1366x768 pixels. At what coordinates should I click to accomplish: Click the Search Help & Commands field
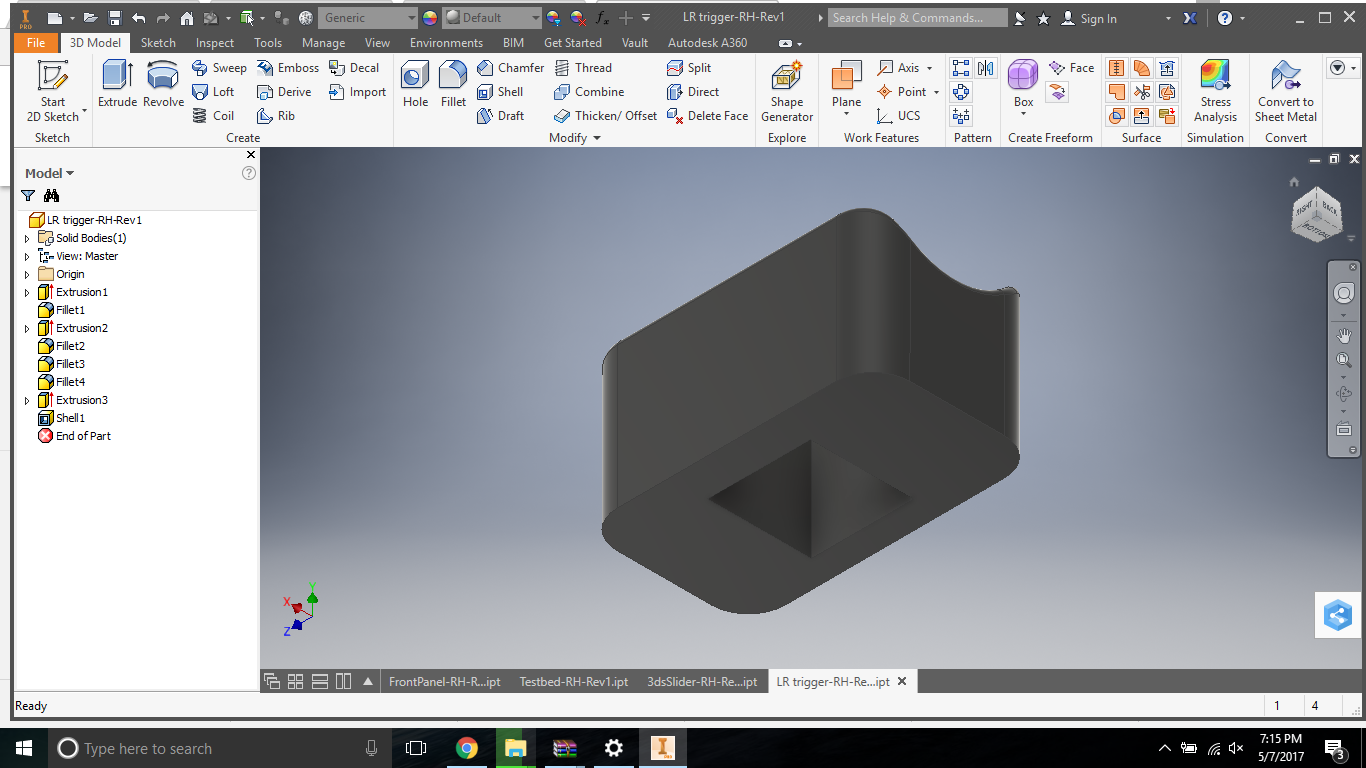tap(918, 18)
